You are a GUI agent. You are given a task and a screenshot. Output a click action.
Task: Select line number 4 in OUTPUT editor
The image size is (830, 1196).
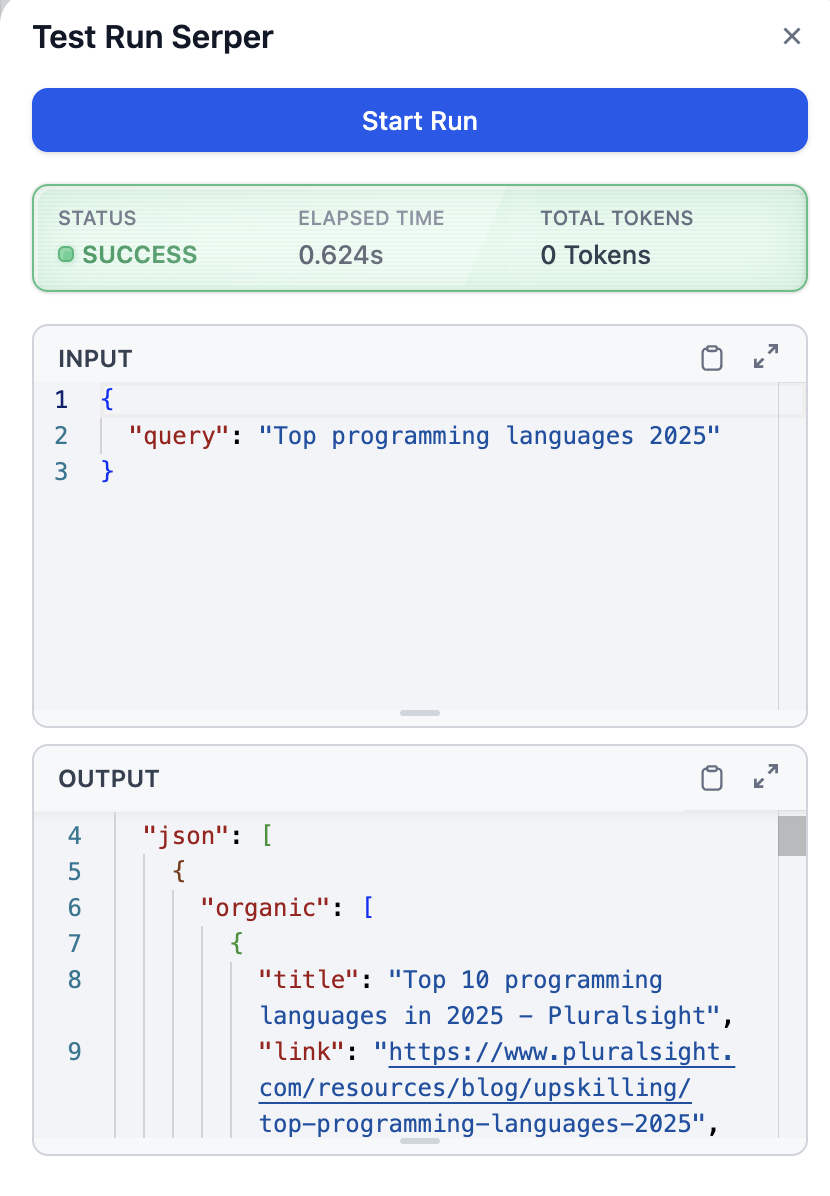[75, 835]
